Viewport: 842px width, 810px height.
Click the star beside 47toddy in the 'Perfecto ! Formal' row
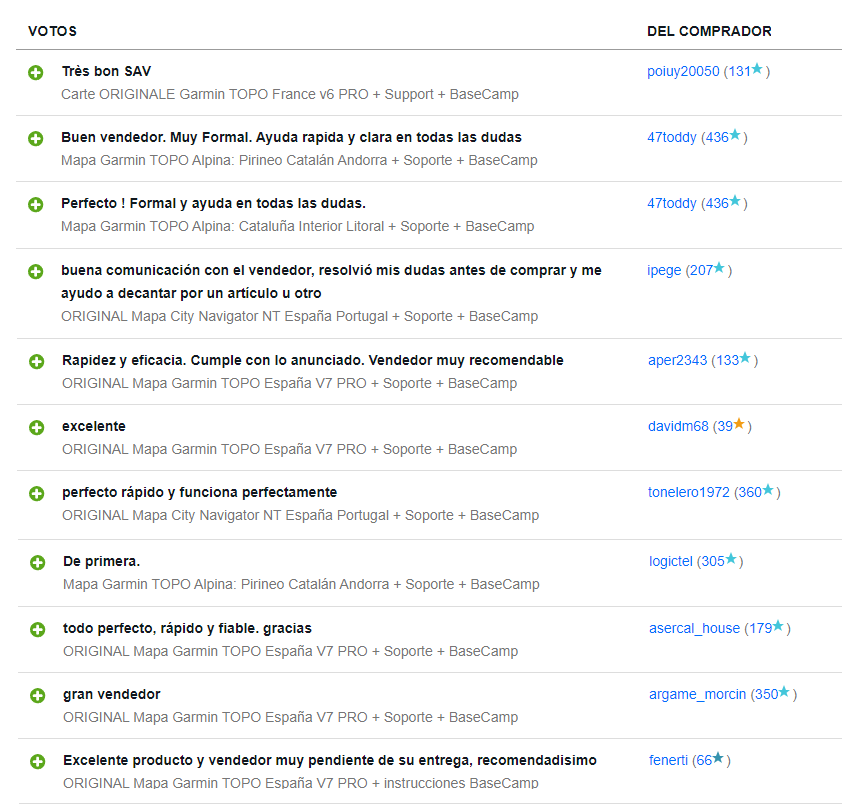coord(735,201)
